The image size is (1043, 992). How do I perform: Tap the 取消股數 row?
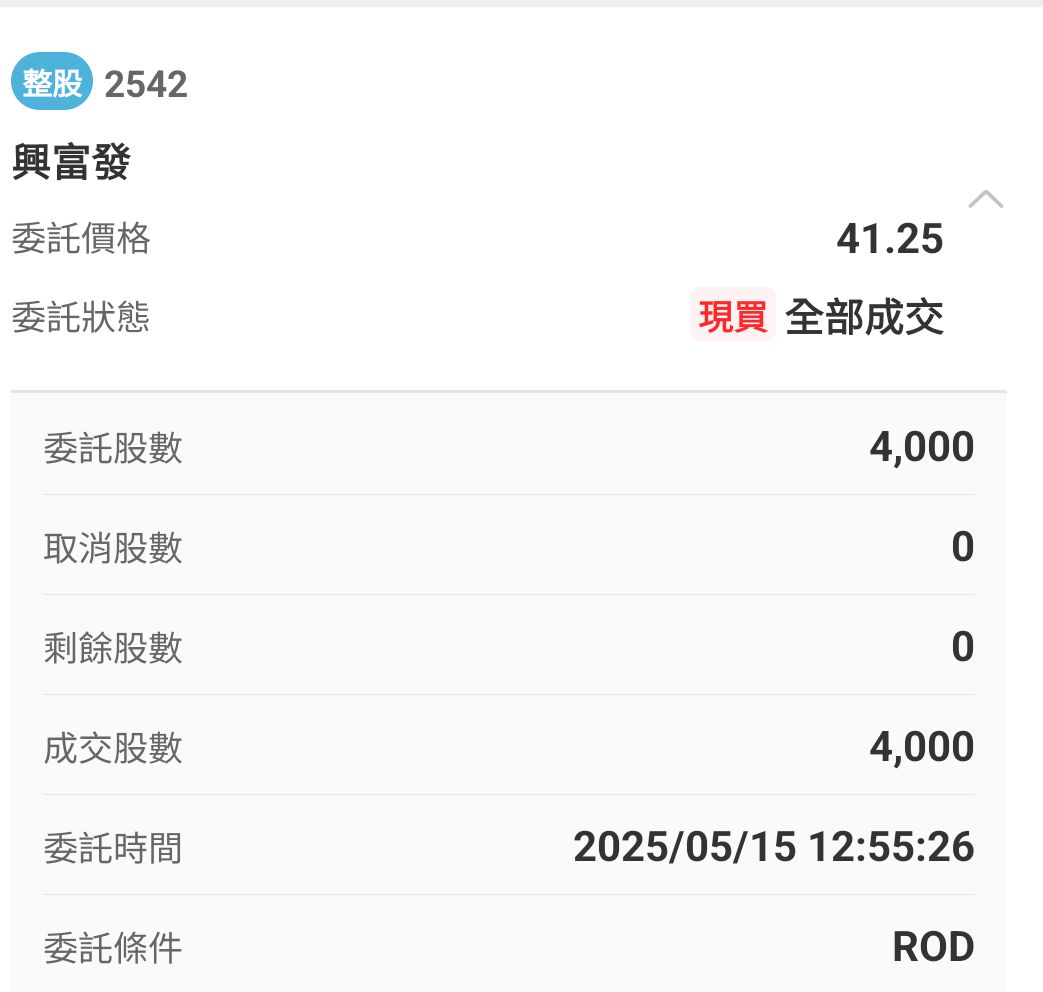[508, 547]
